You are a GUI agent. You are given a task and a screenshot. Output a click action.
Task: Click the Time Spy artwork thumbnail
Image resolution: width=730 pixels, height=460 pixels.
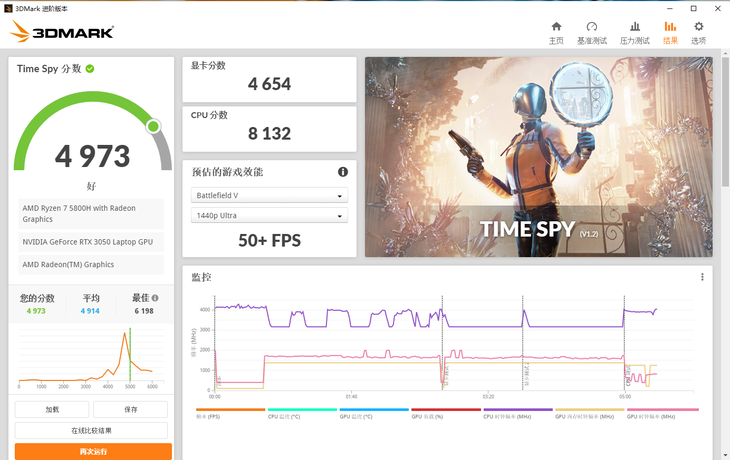(x=539, y=157)
